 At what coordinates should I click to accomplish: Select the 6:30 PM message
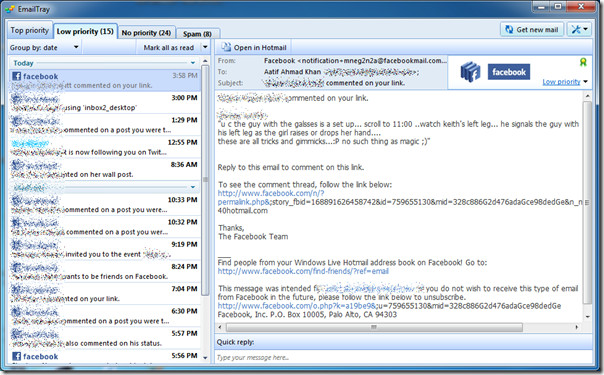coord(105,316)
